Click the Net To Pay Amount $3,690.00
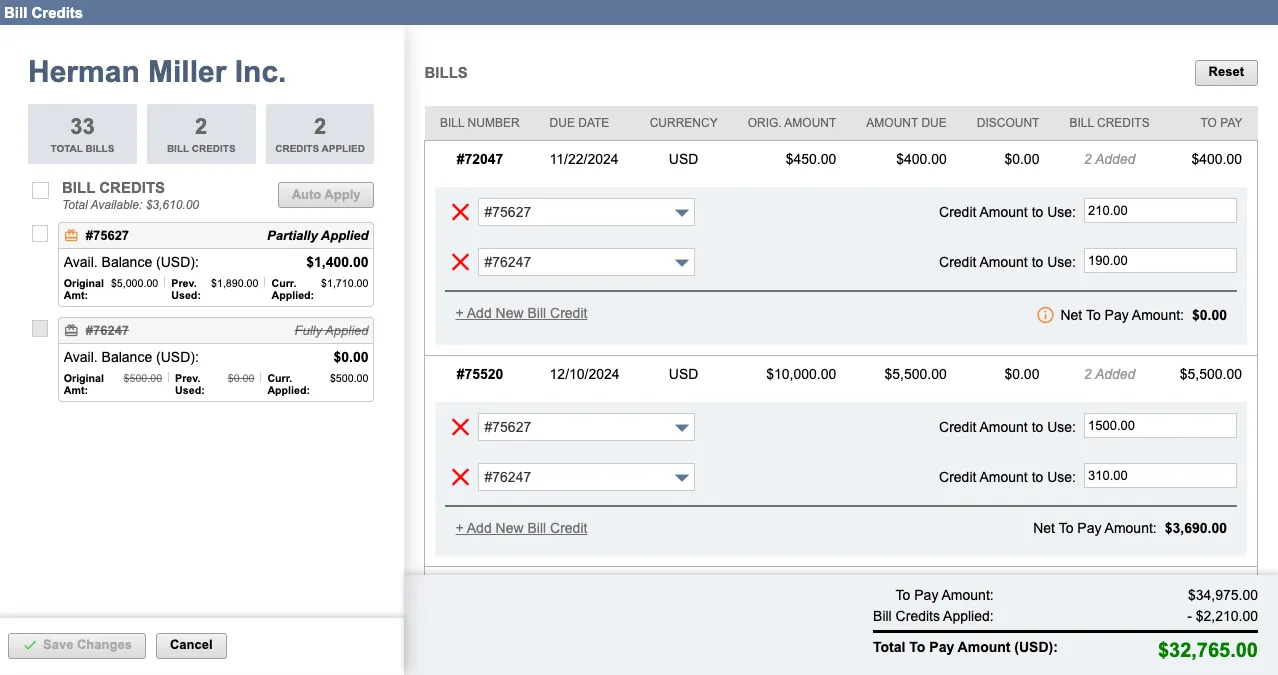 1196,528
